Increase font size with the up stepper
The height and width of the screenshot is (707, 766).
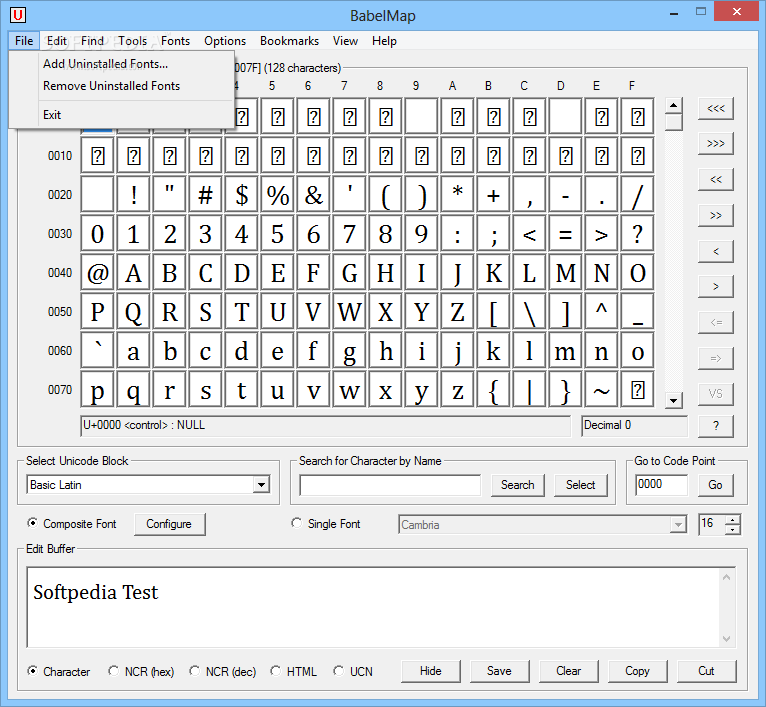pos(733,520)
